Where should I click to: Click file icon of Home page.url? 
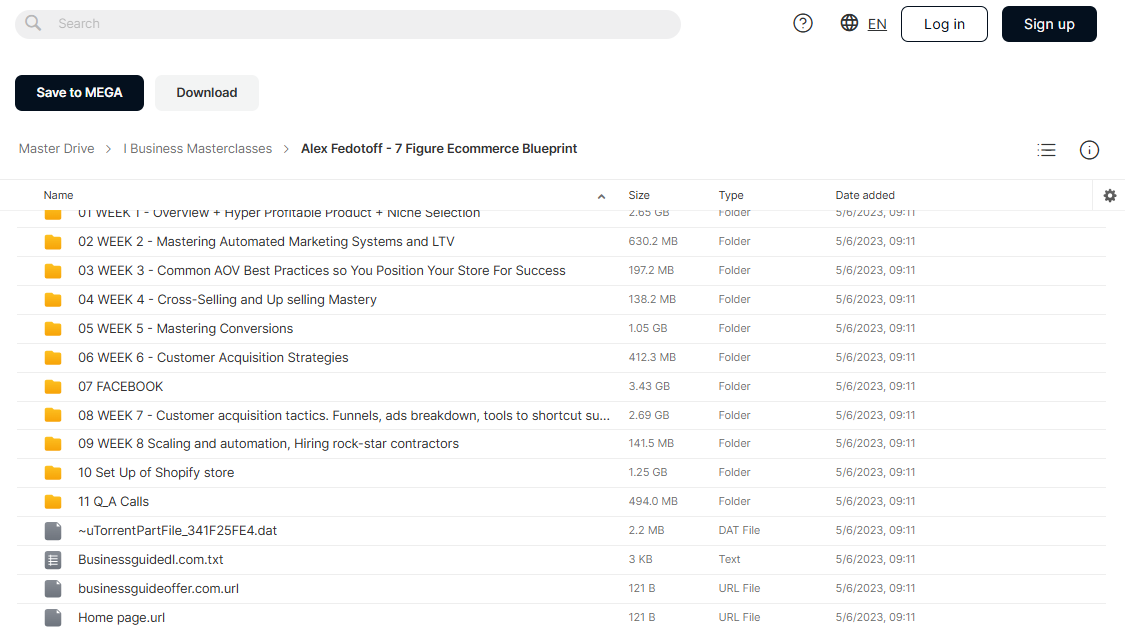(53, 617)
